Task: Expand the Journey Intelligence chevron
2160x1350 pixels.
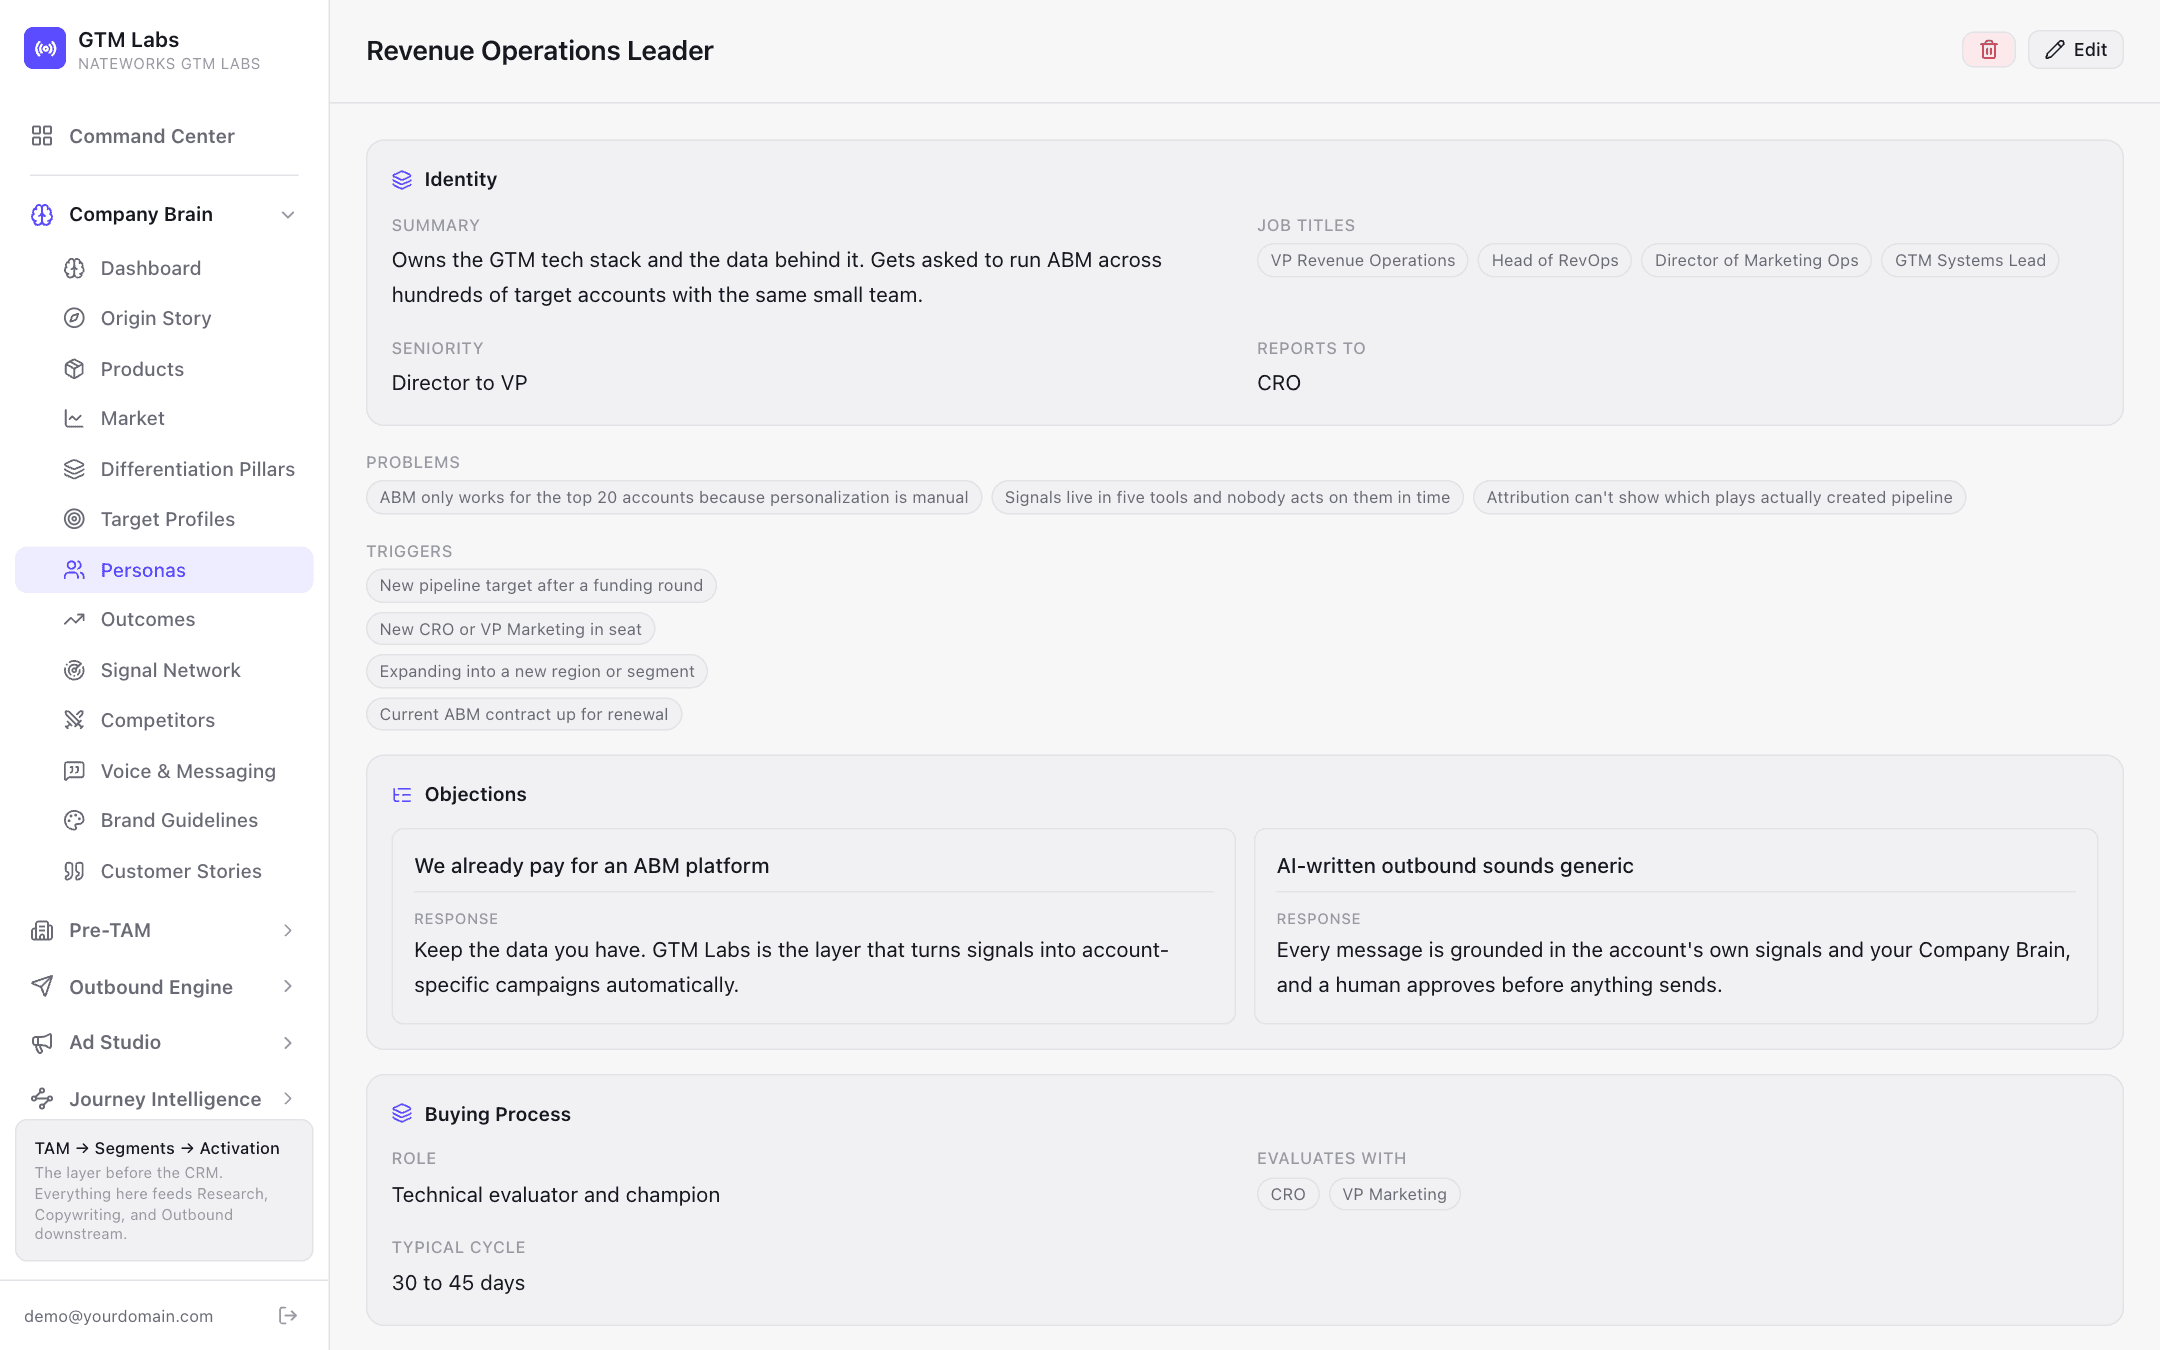Action: coord(288,1099)
